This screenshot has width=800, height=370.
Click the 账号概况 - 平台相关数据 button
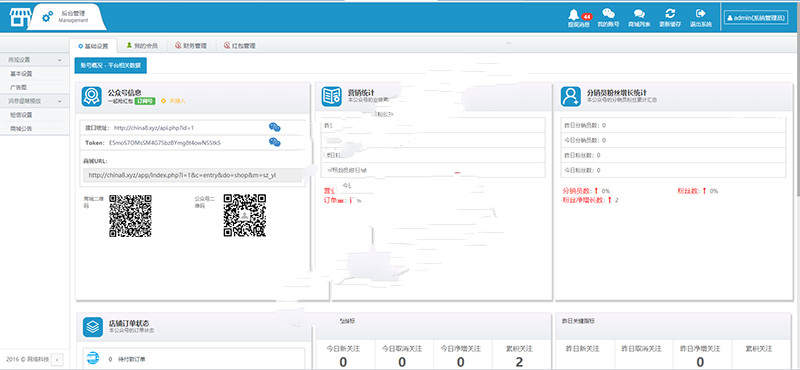(111, 65)
